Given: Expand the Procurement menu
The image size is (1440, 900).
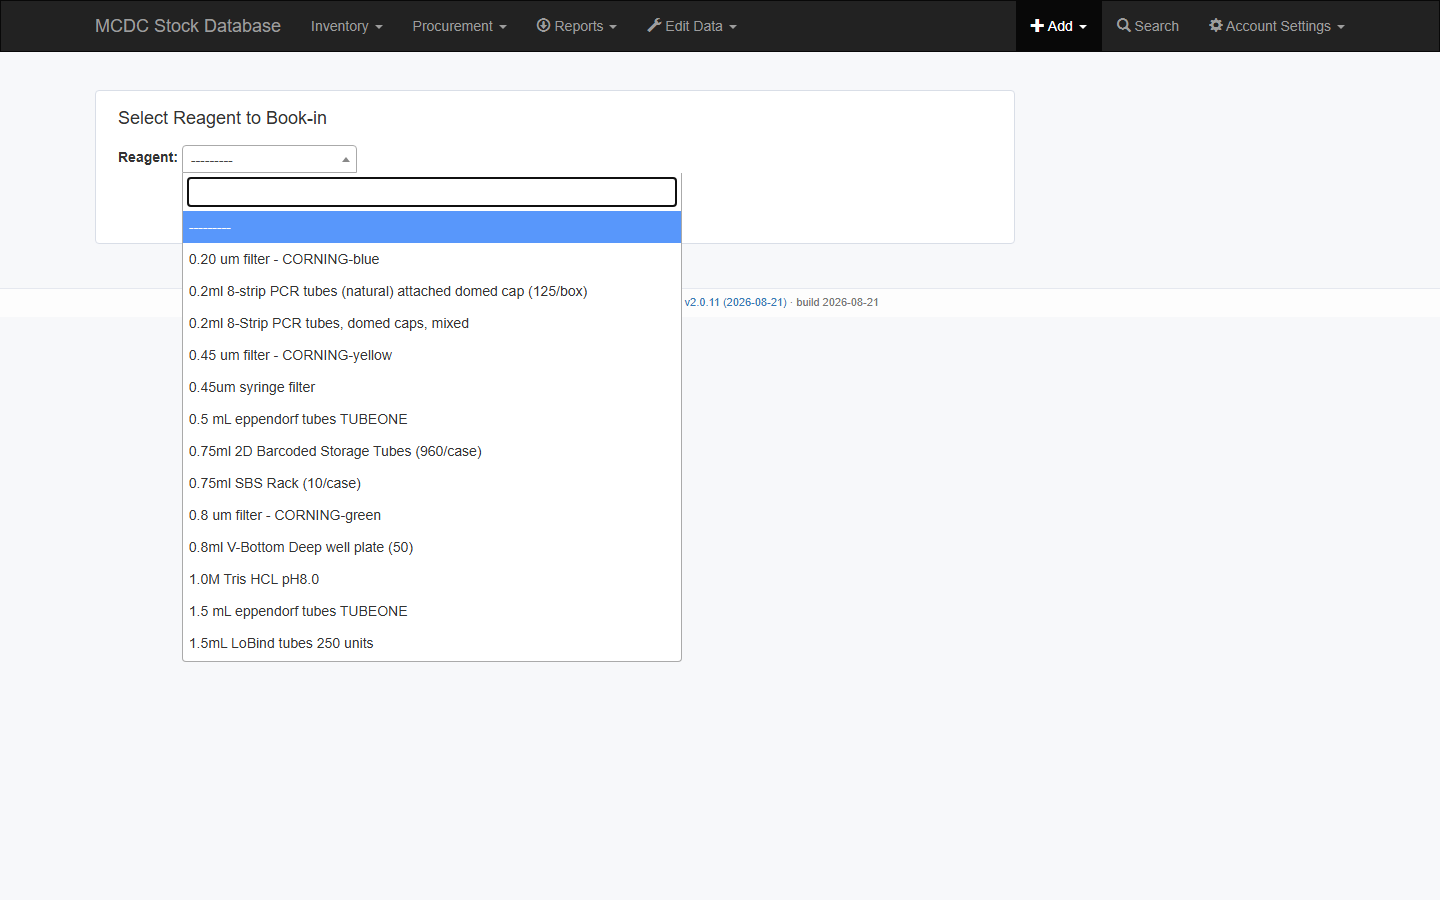Looking at the screenshot, I should click(x=459, y=26).
